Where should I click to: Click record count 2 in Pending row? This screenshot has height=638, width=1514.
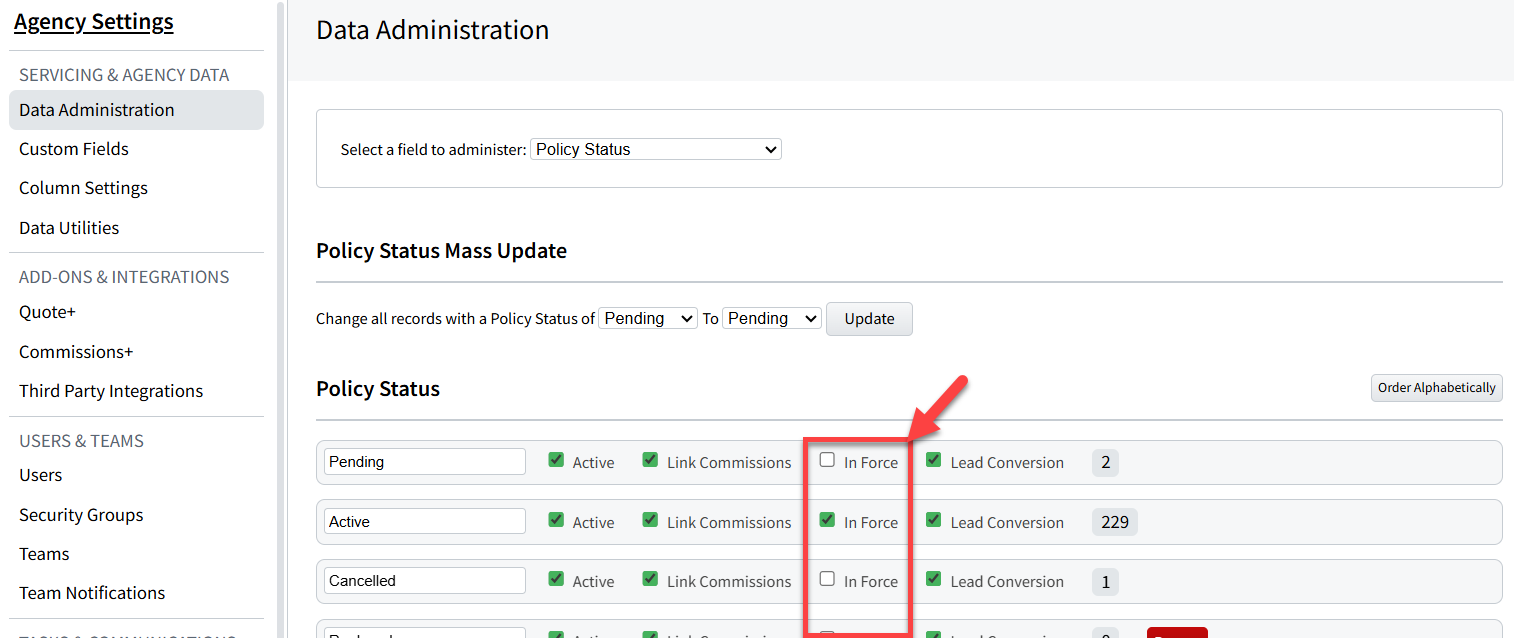[x=1105, y=462]
